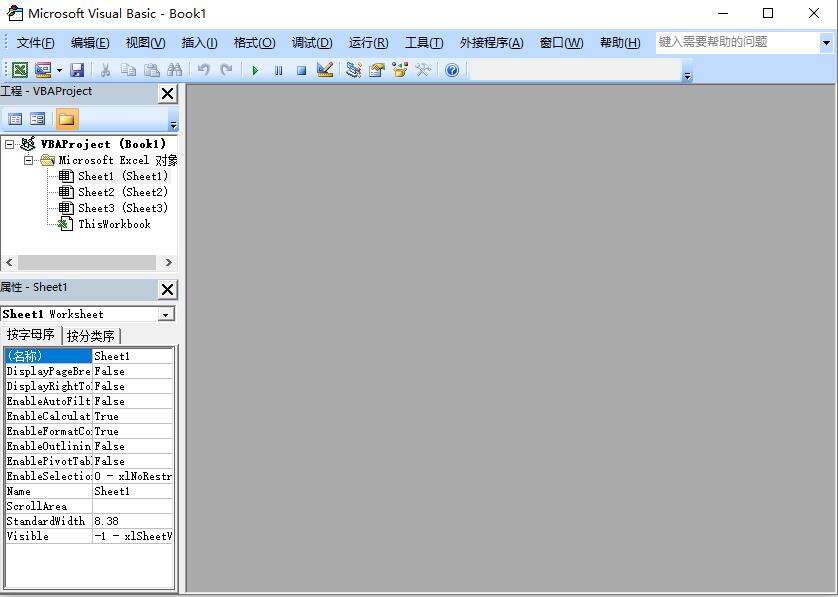Select VBAProject (Book1) root item

tap(103, 144)
